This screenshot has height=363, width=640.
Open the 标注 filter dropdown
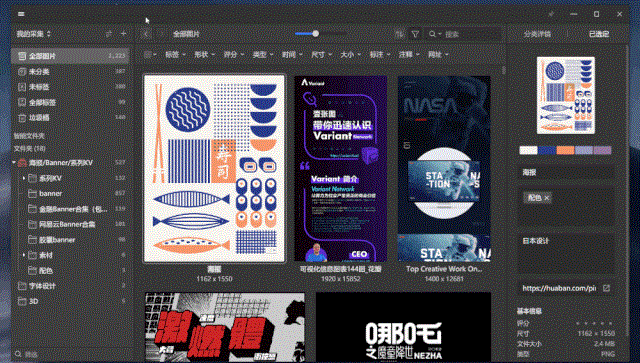point(380,54)
